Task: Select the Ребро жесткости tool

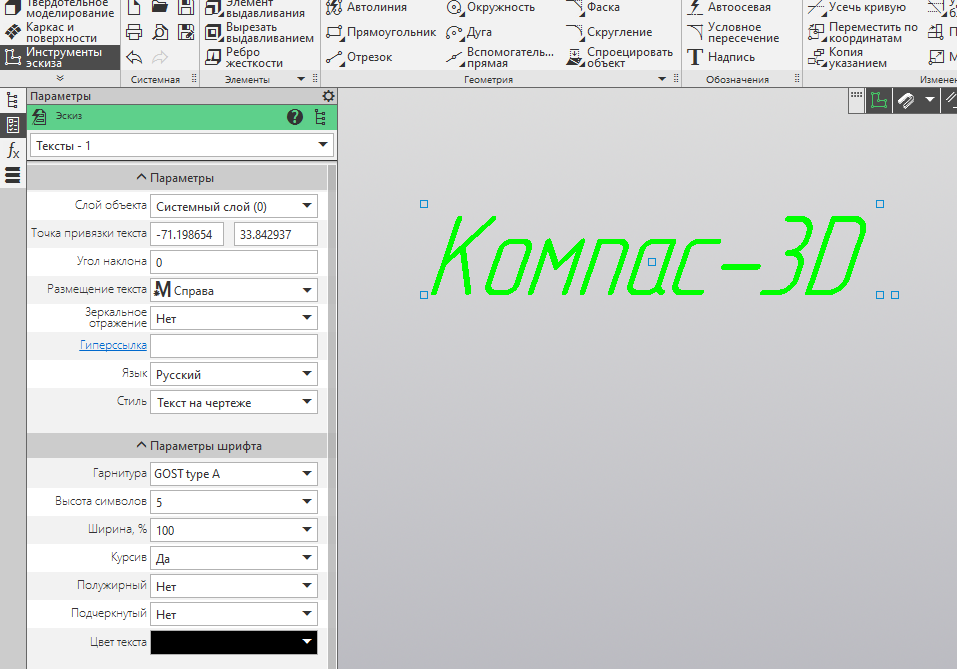Action: coord(244,57)
